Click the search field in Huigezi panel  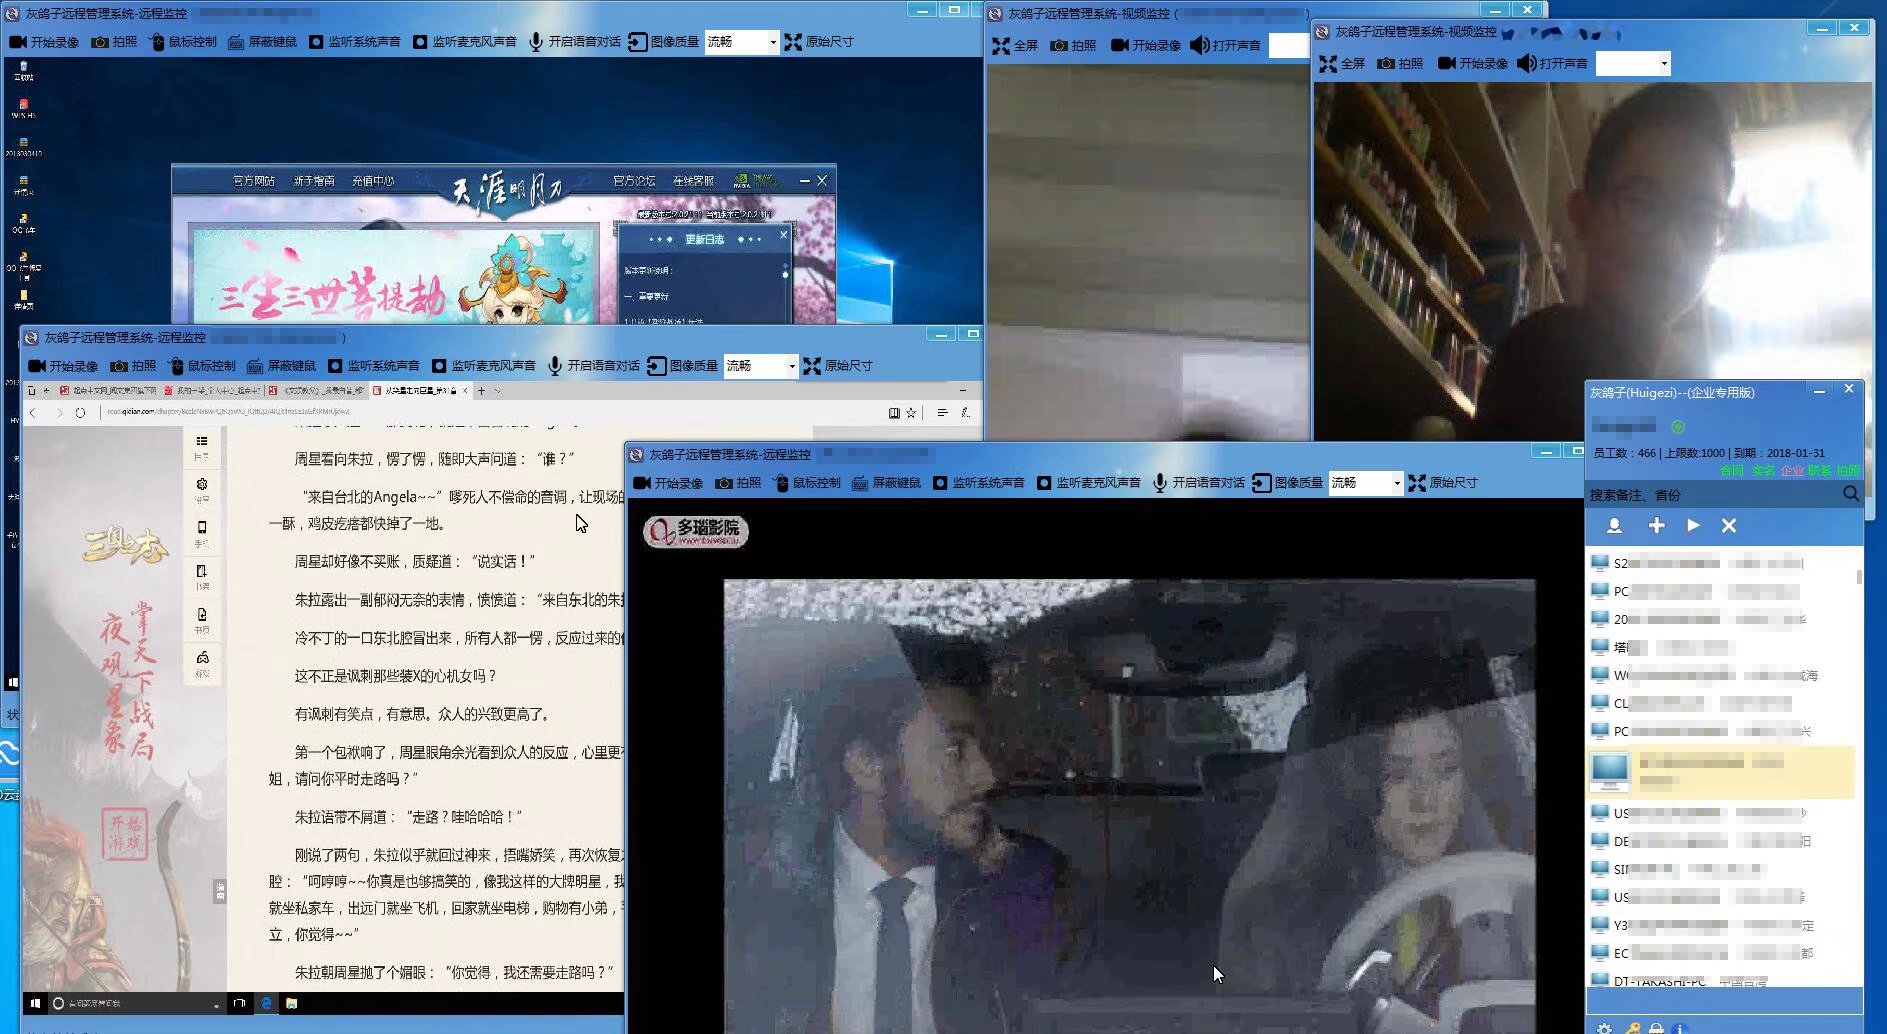1712,495
